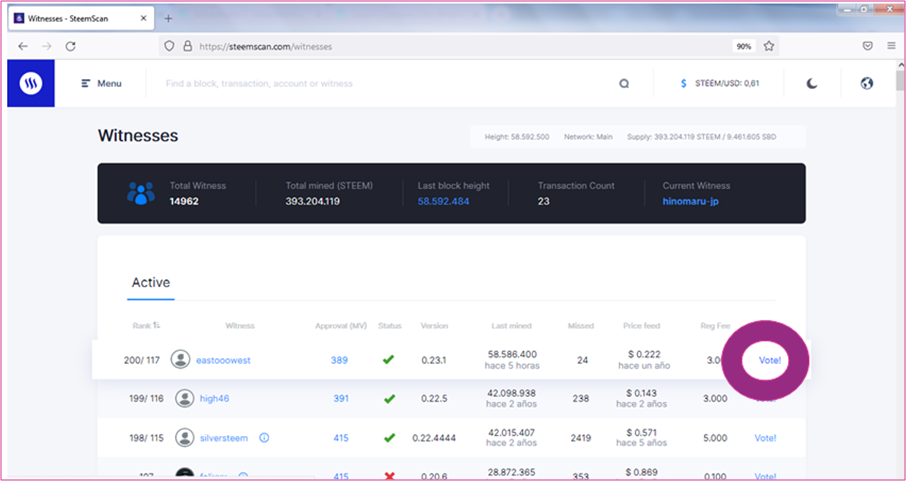Open witness silversteem profile link
This screenshot has height=481, width=906.
click(222, 438)
